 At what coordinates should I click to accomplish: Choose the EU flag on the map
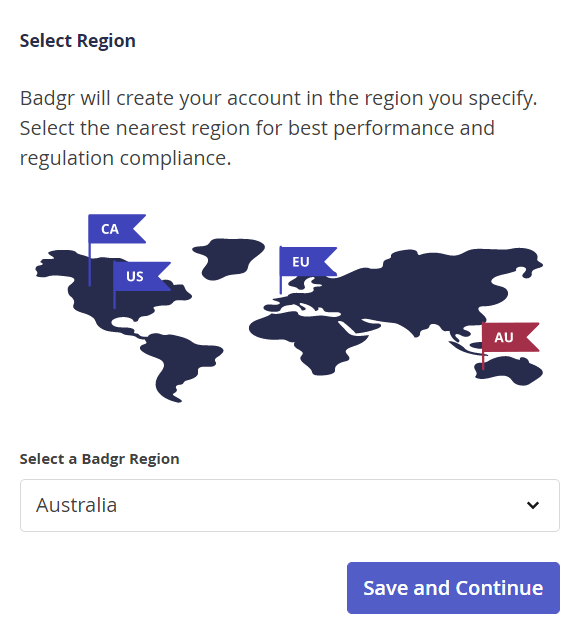[308, 261]
